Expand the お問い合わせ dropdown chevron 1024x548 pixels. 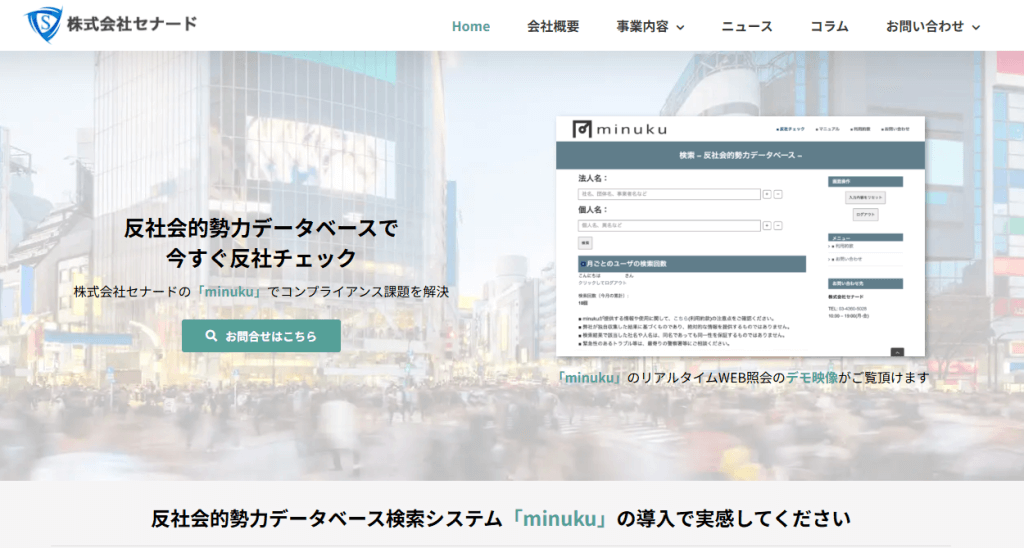[x=976, y=27]
